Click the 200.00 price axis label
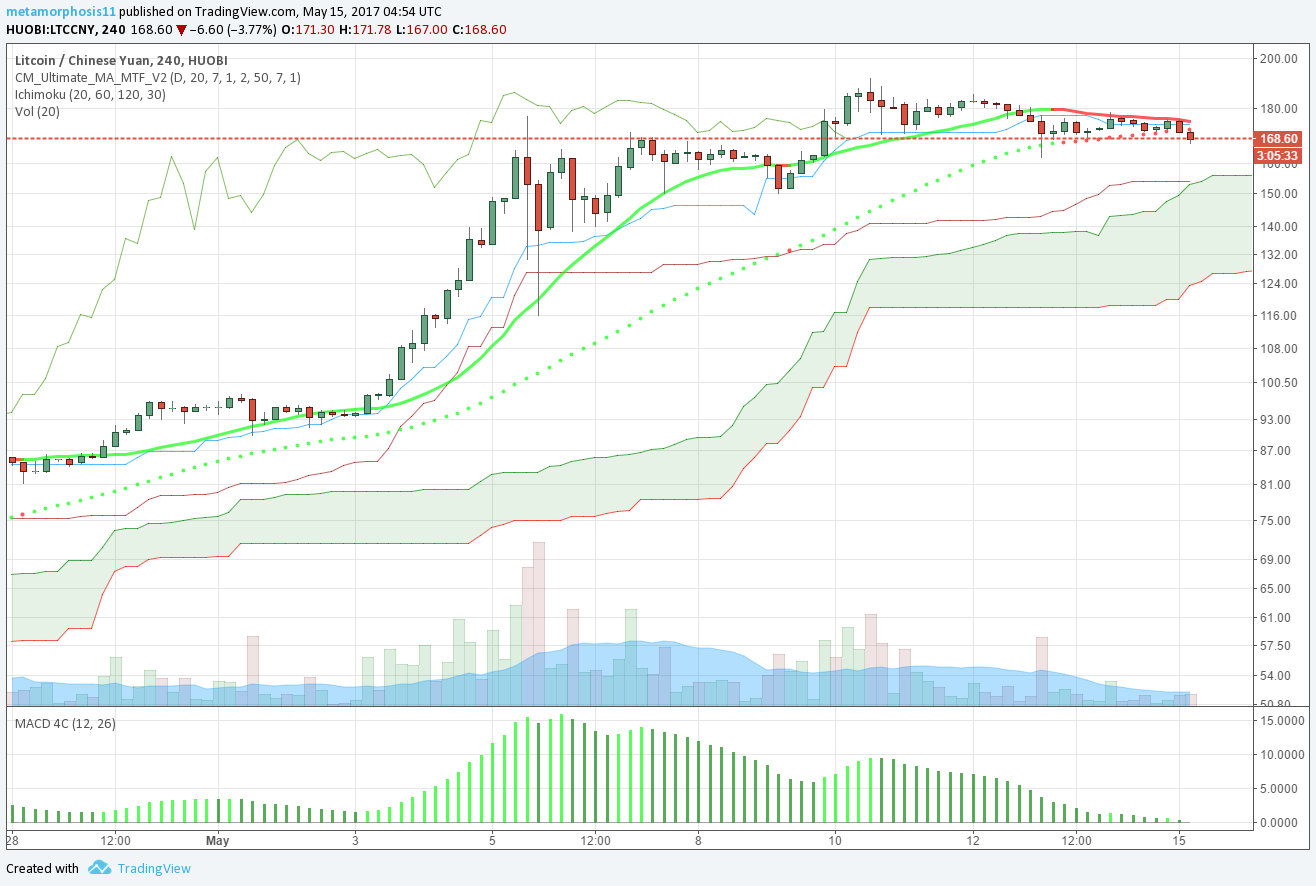1316x886 pixels. tap(1279, 59)
